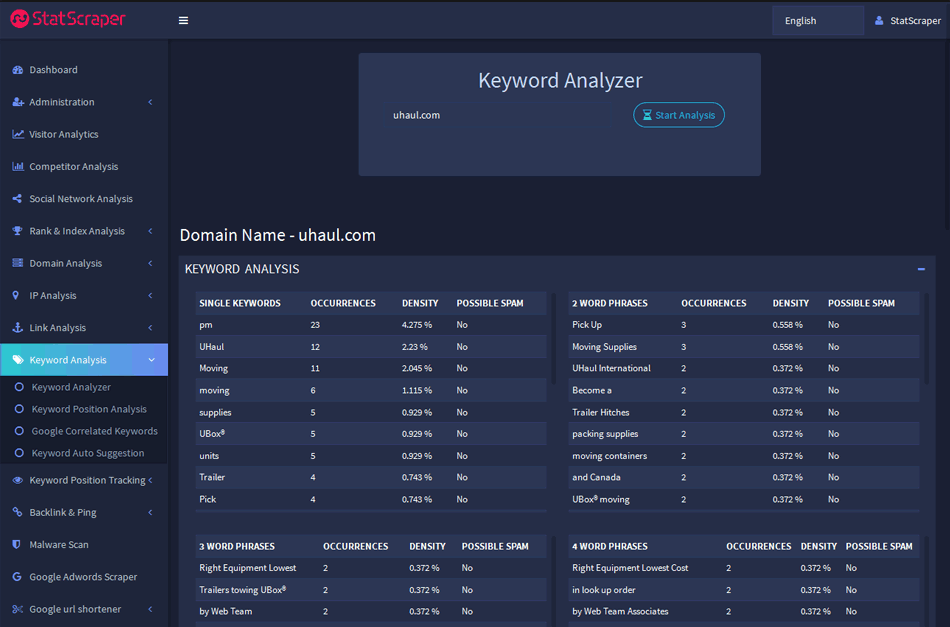Viewport: 950px width, 627px height.
Task: Click the Google url shortener scissors icon
Action: (x=18, y=609)
